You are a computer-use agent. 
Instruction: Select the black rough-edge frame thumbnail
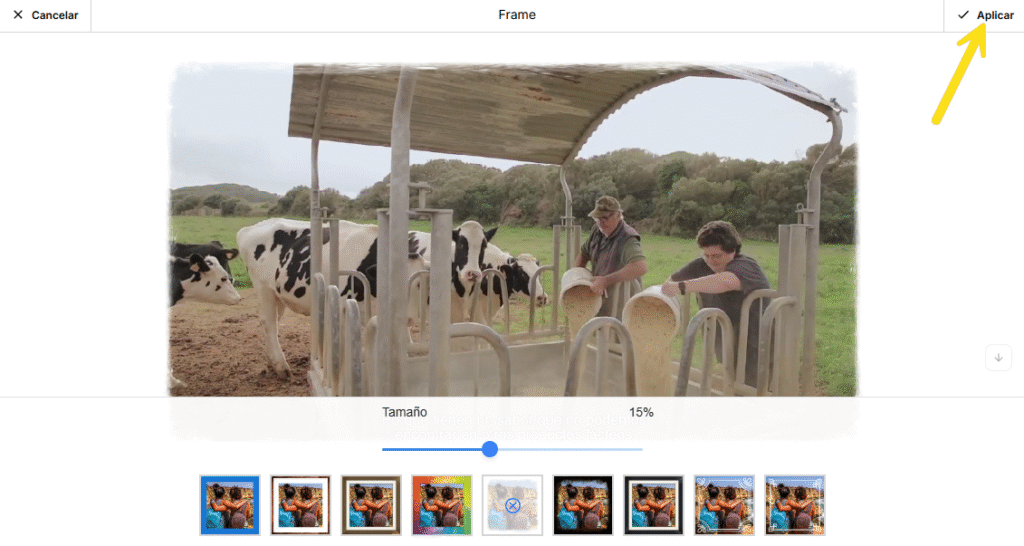583,505
